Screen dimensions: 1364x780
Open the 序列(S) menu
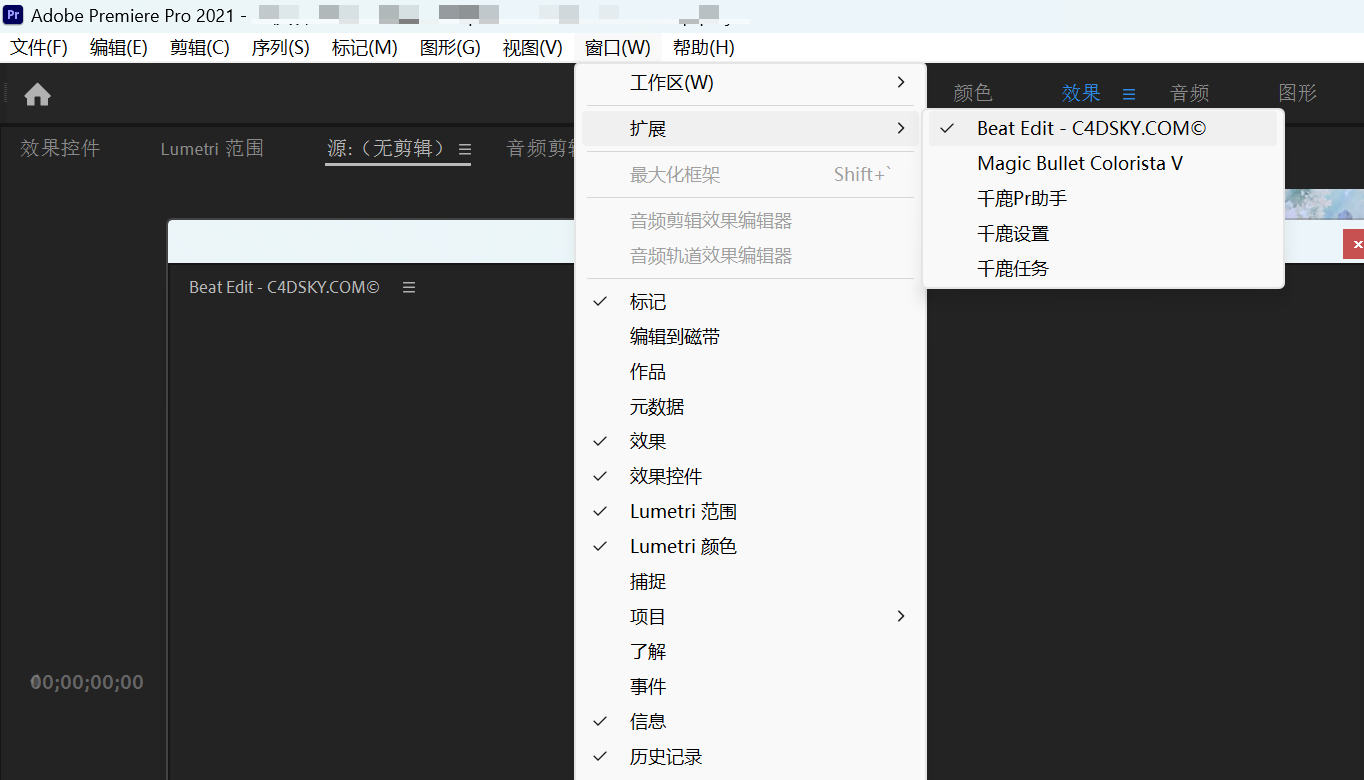coord(280,47)
